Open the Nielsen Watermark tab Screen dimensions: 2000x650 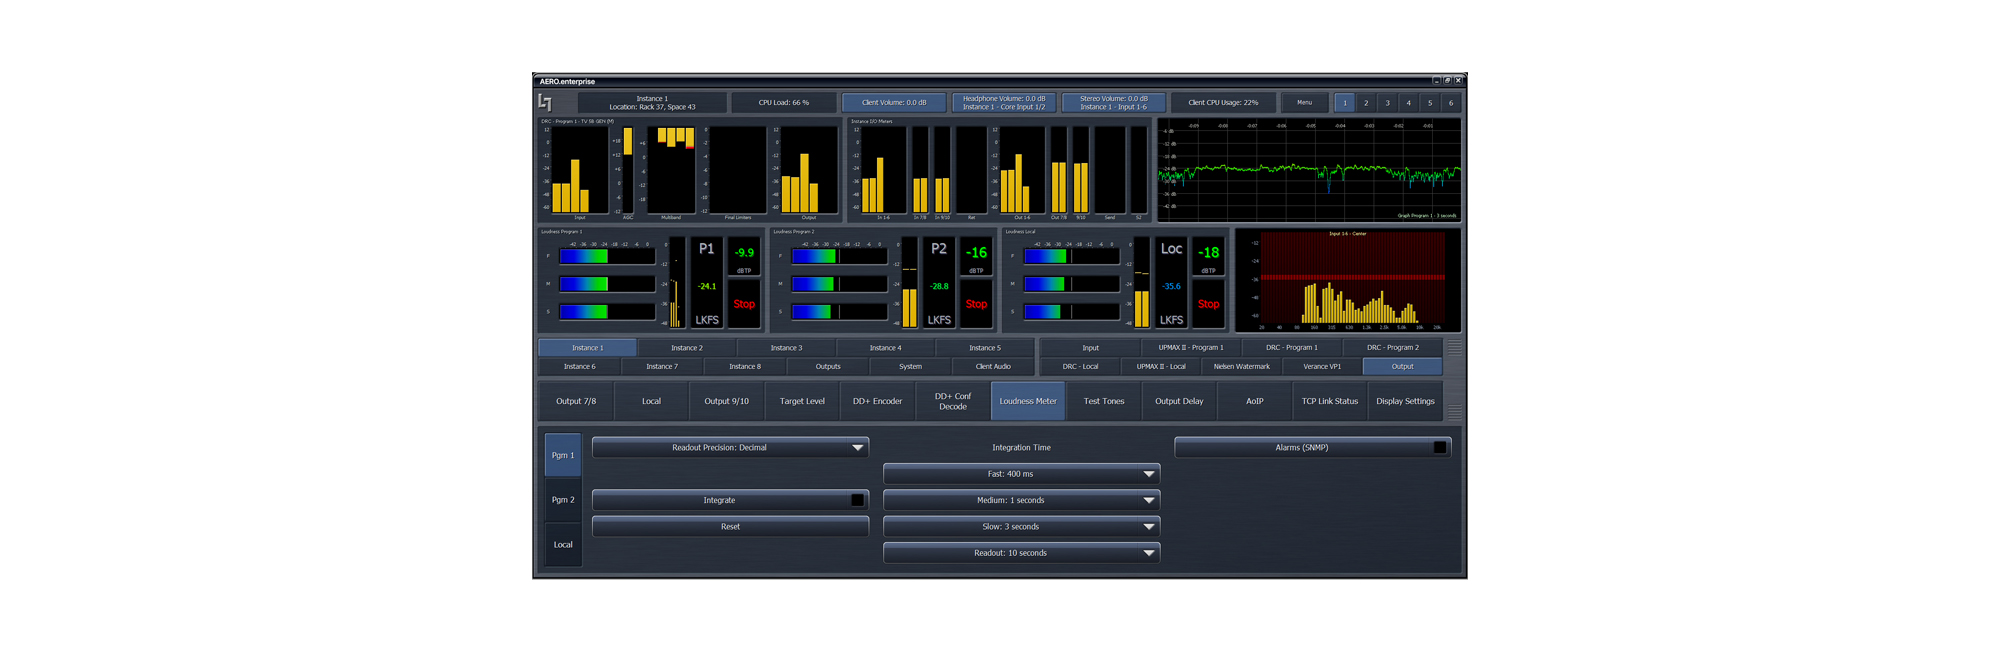[x=1241, y=367]
